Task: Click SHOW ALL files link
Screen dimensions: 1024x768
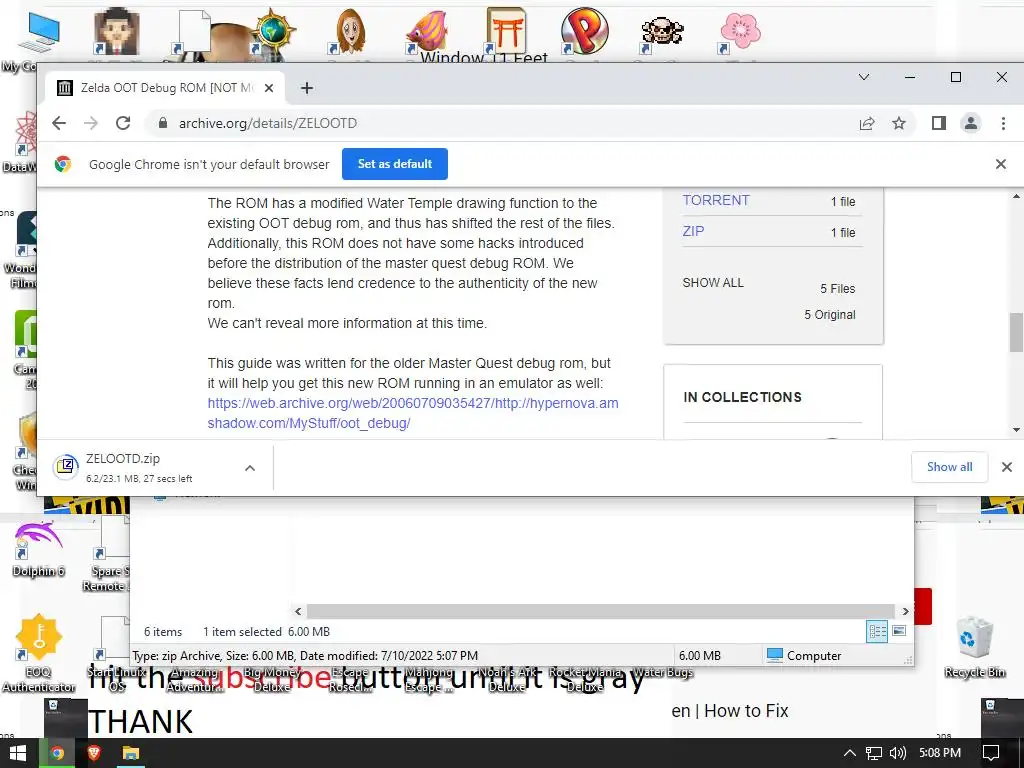Action: 713,283
